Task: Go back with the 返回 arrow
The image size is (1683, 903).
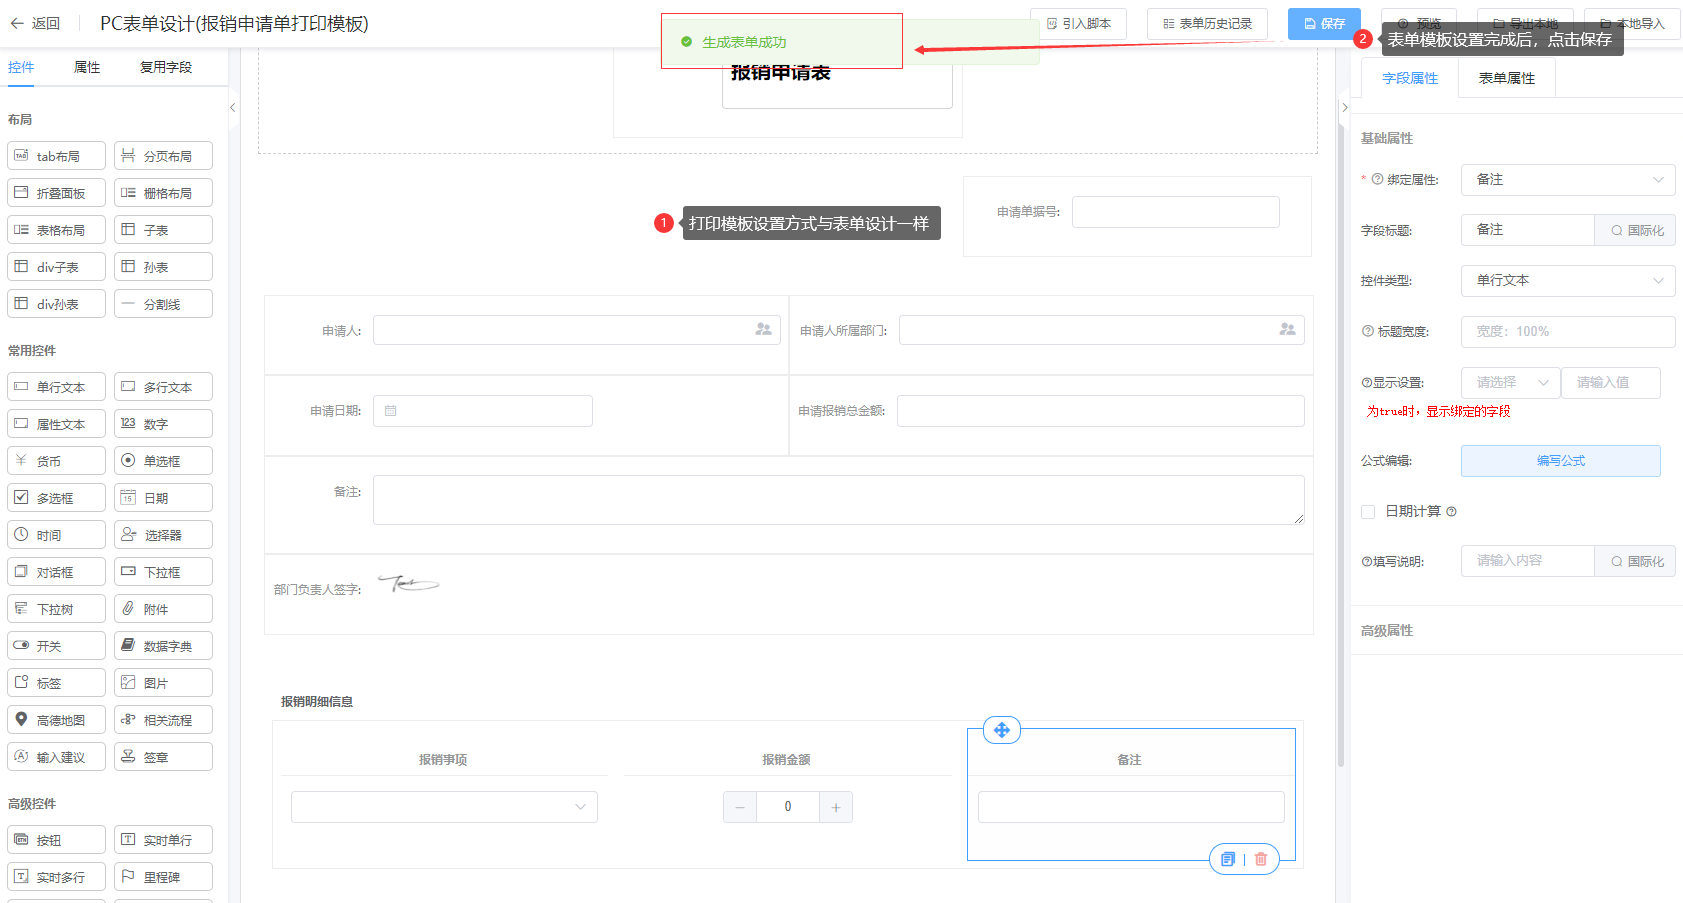Action: click(x=35, y=23)
